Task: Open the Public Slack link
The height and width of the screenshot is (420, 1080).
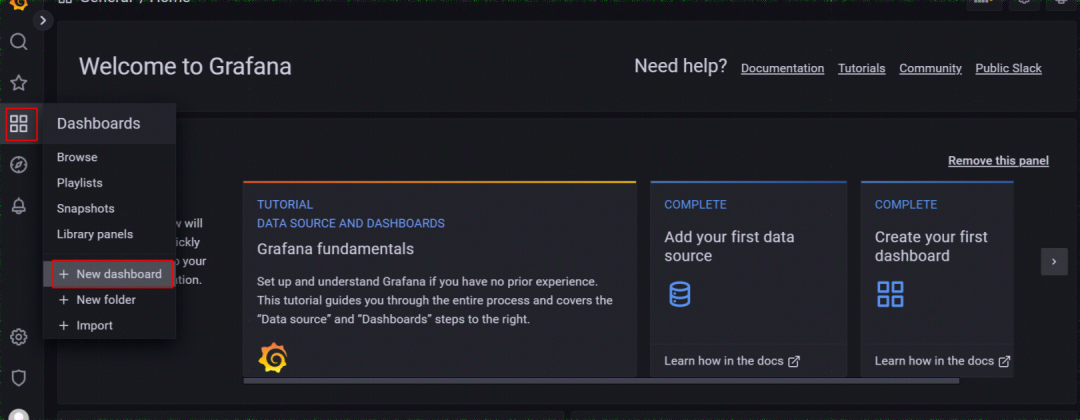Action: pyautogui.click(x=1008, y=68)
